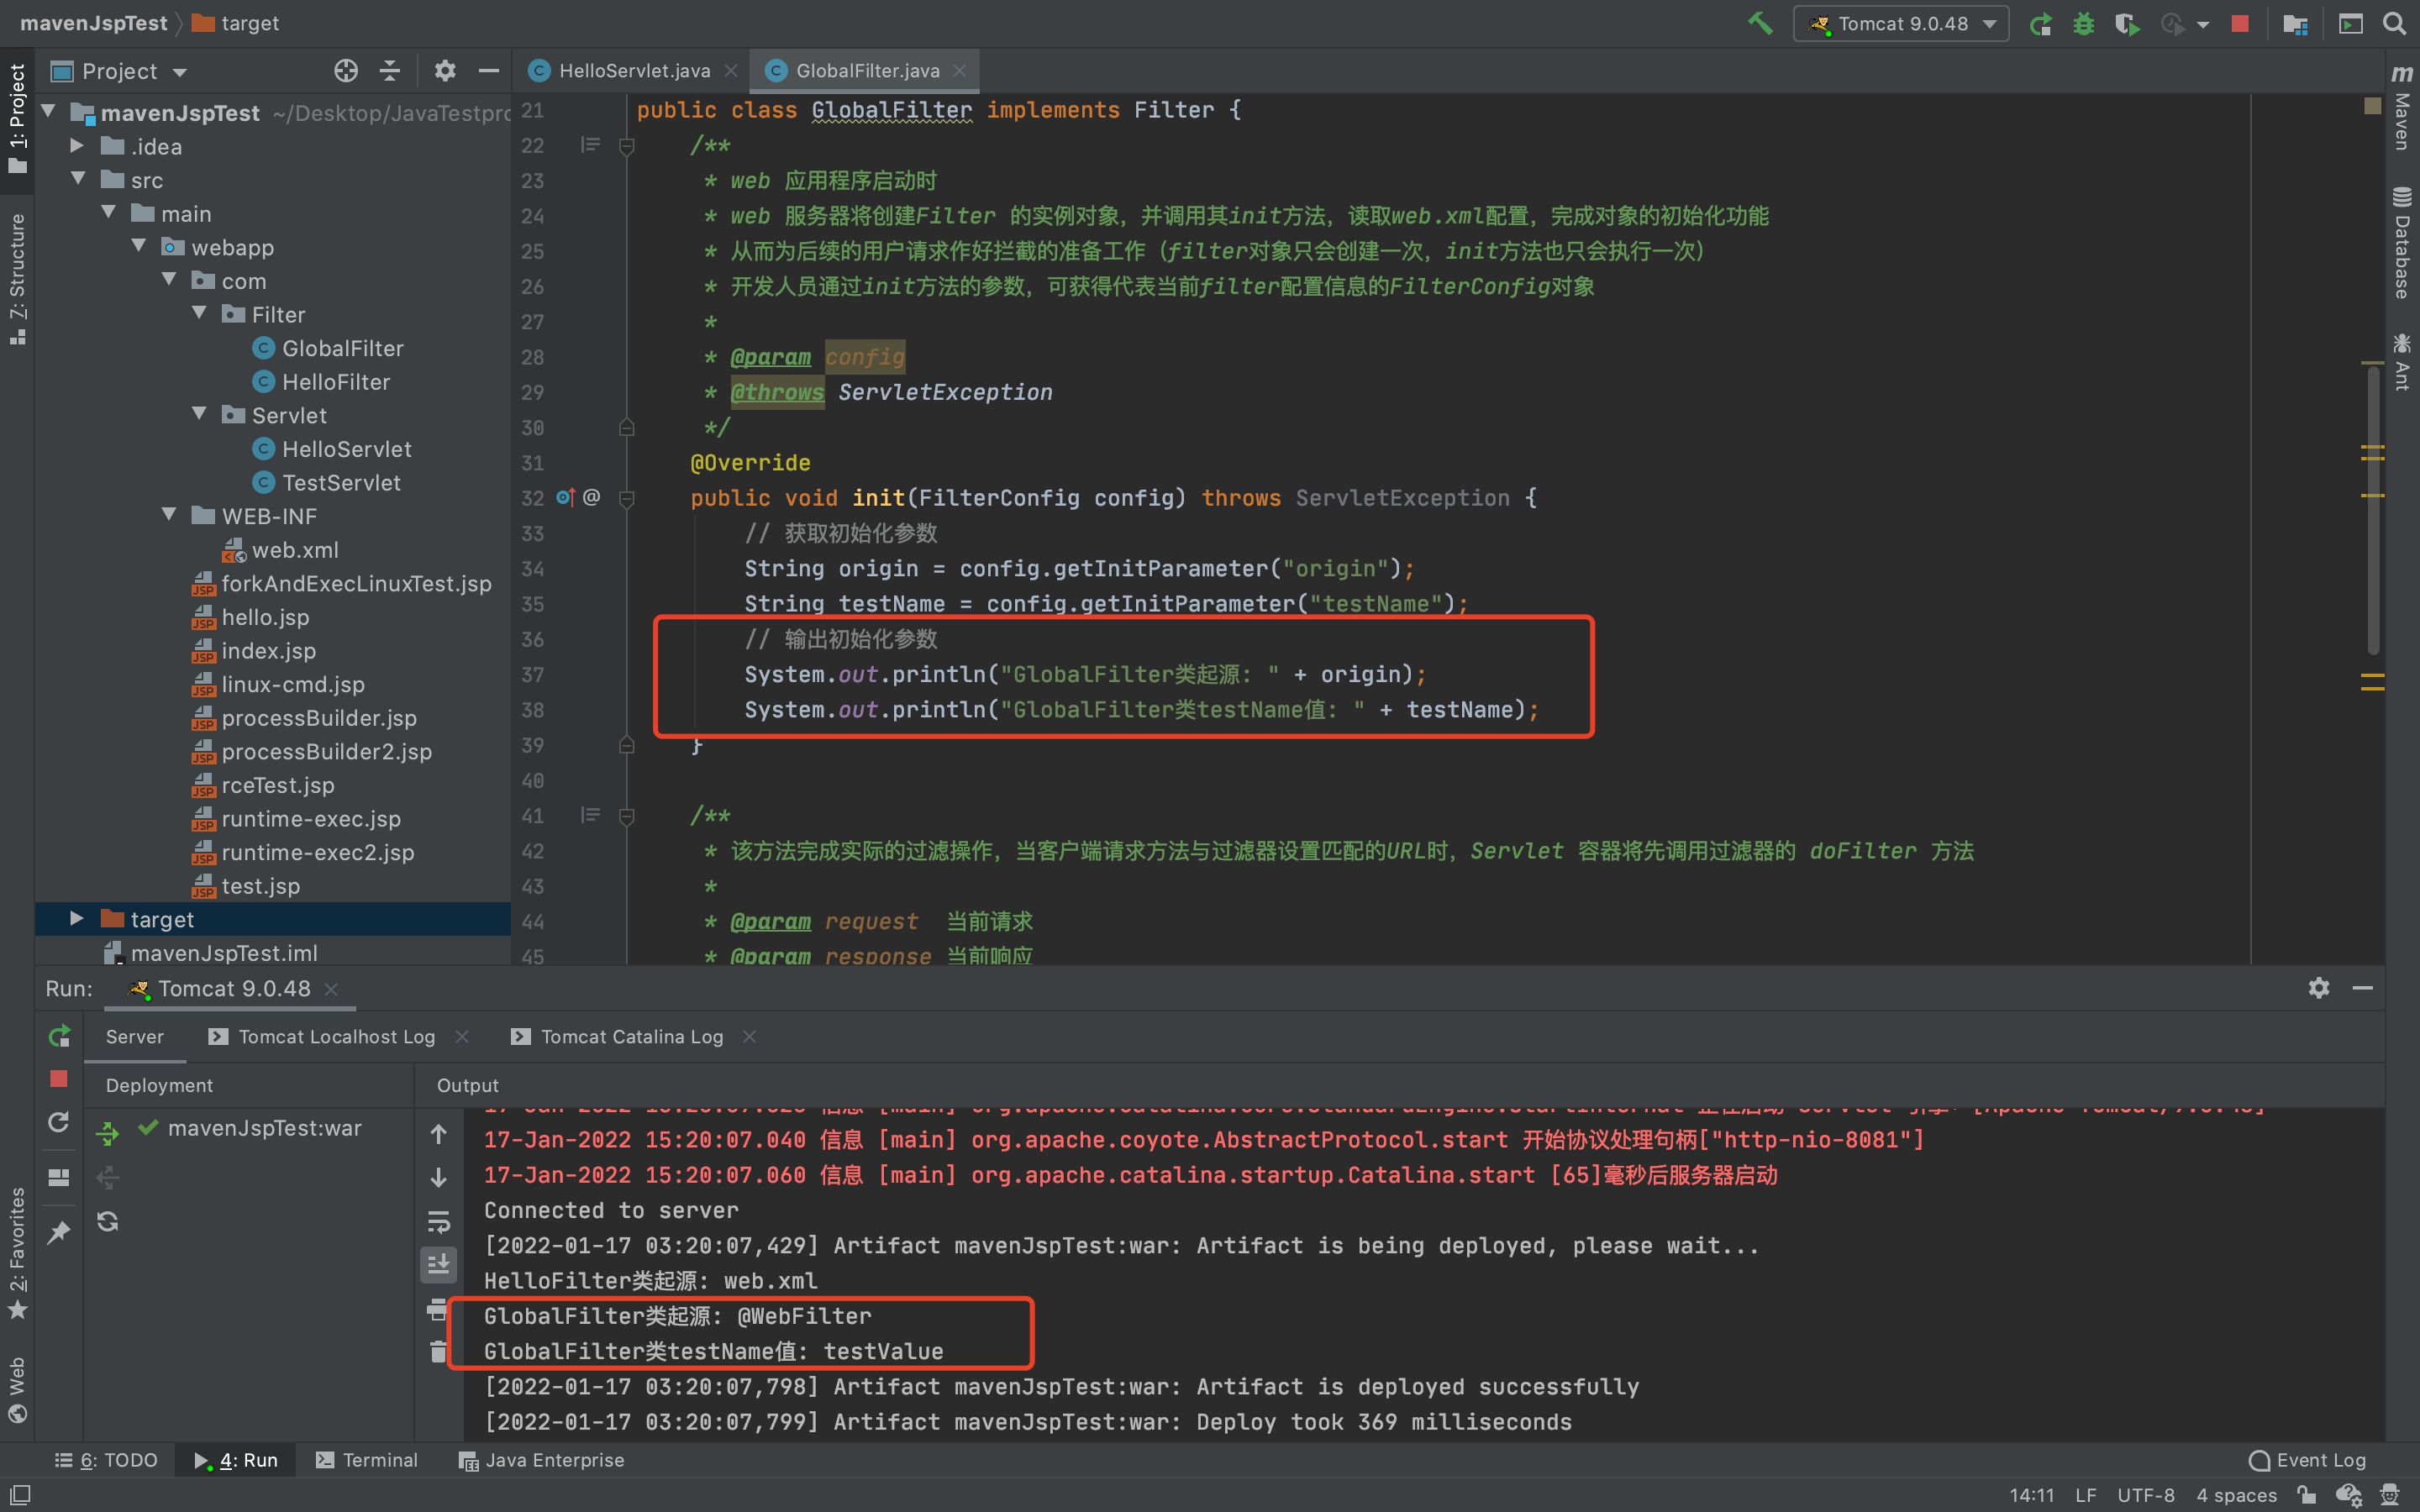Expand the target folder in the tree

click(x=77, y=919)
